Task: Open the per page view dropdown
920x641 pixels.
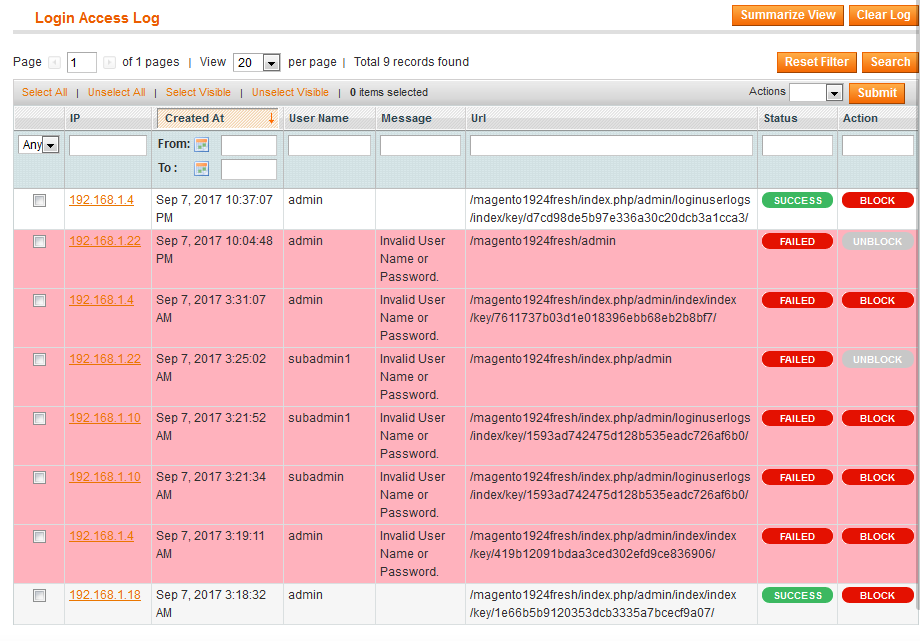Action: [270, 63]
